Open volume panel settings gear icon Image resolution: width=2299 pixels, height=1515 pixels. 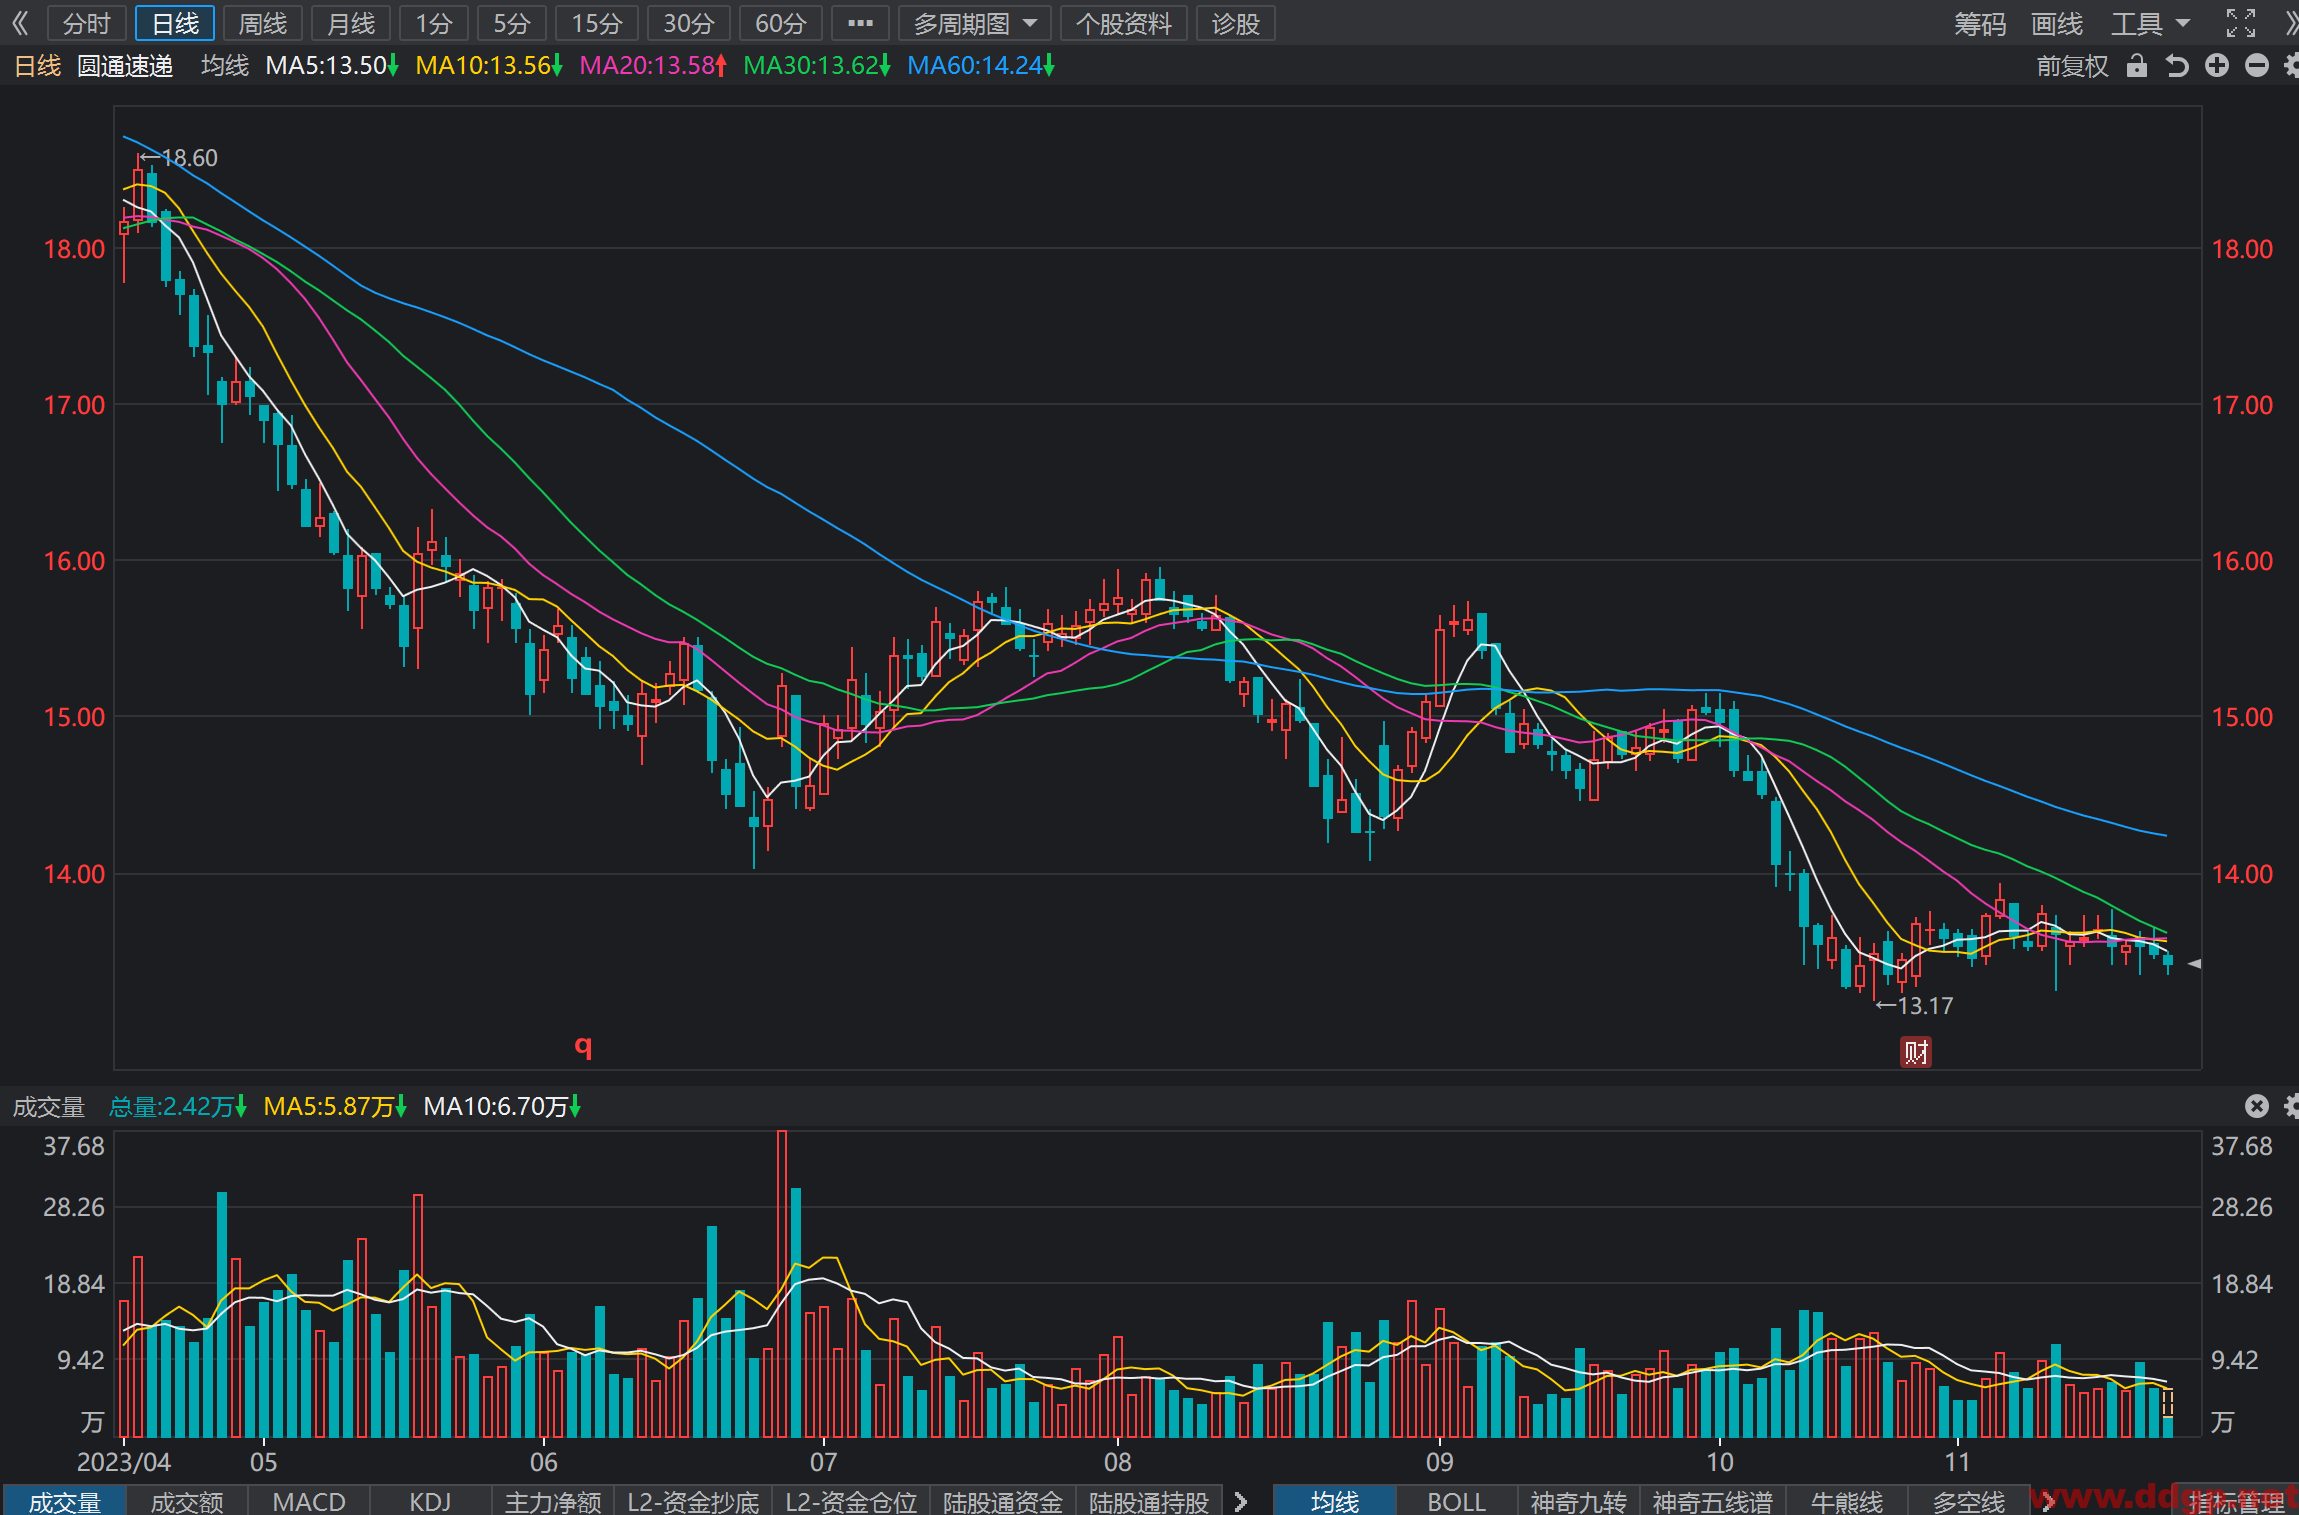(x=2291, y=1106)
